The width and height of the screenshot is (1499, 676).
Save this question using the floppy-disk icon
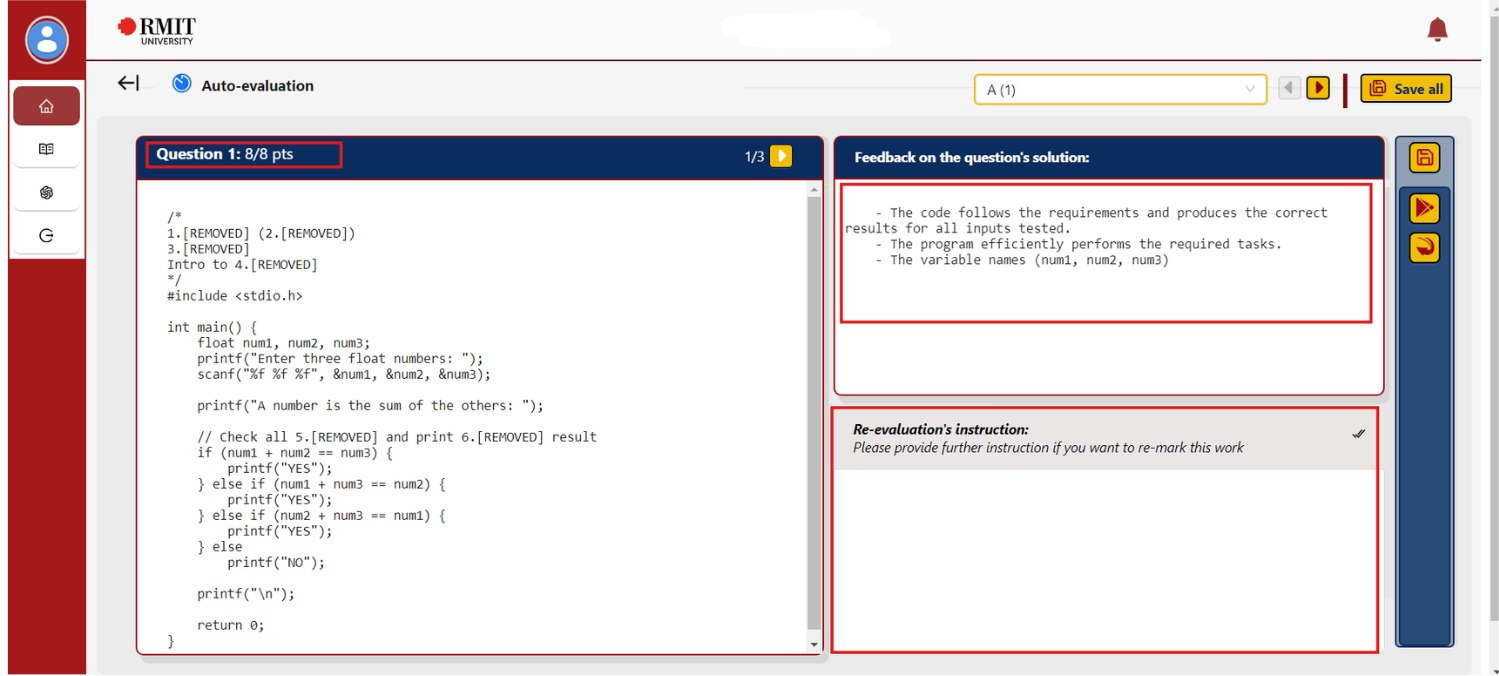click(x=1424, y=158)
